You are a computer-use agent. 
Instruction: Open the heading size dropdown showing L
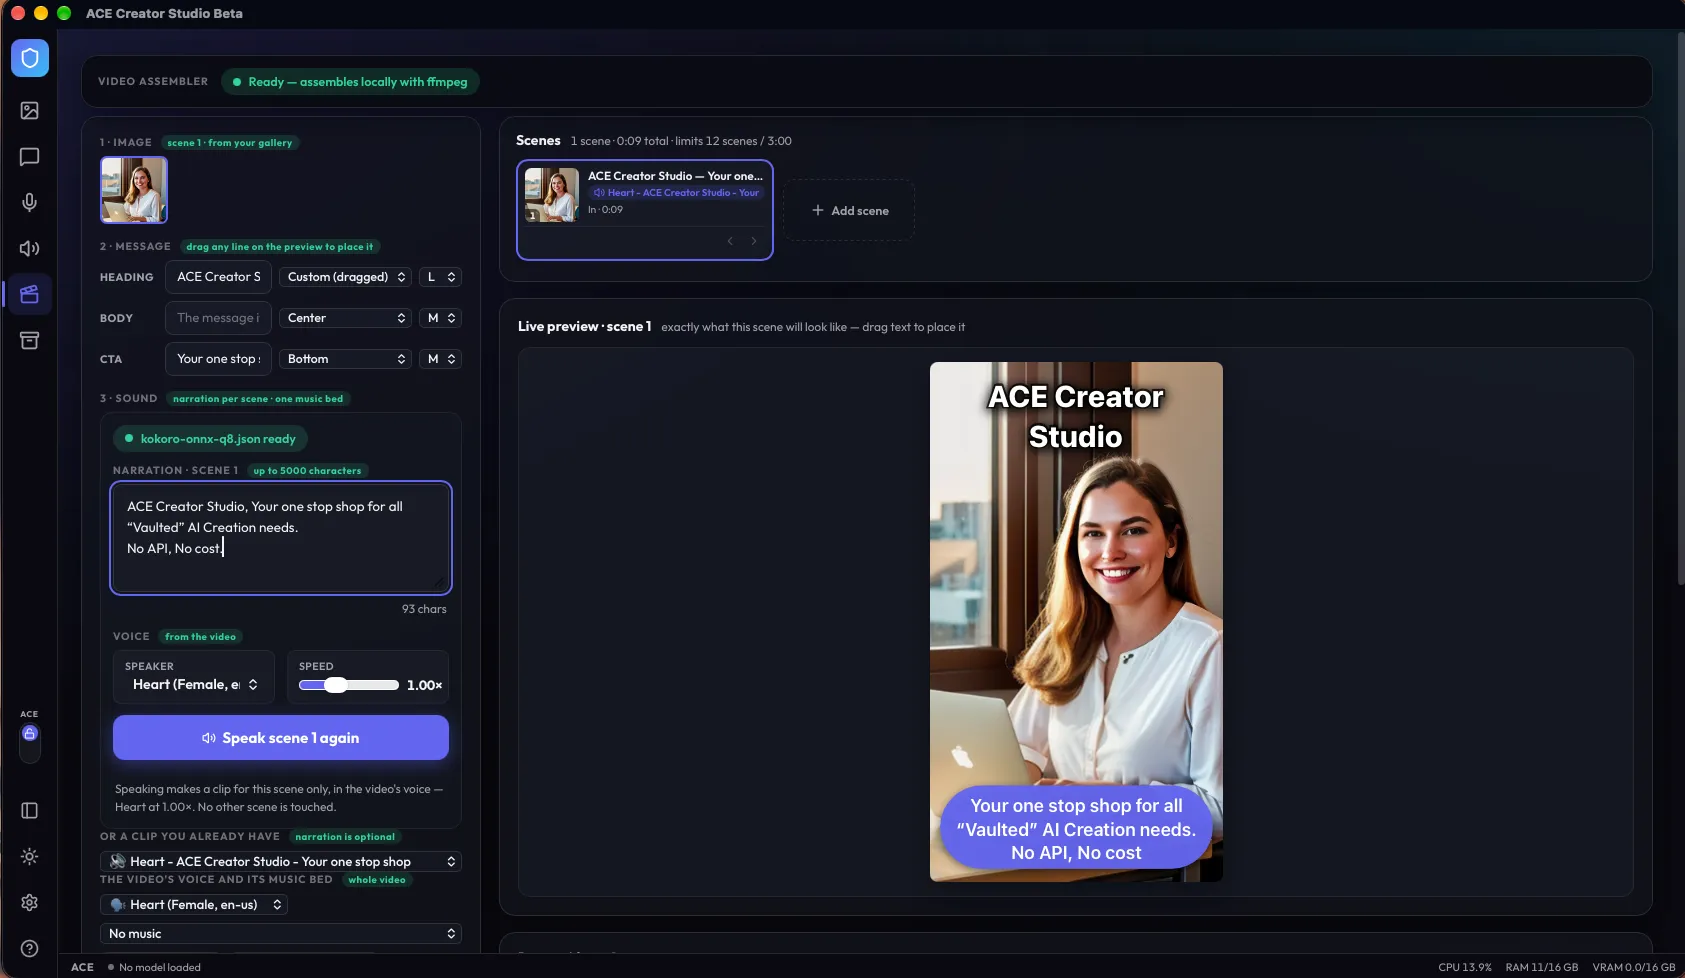pos(440,277)
